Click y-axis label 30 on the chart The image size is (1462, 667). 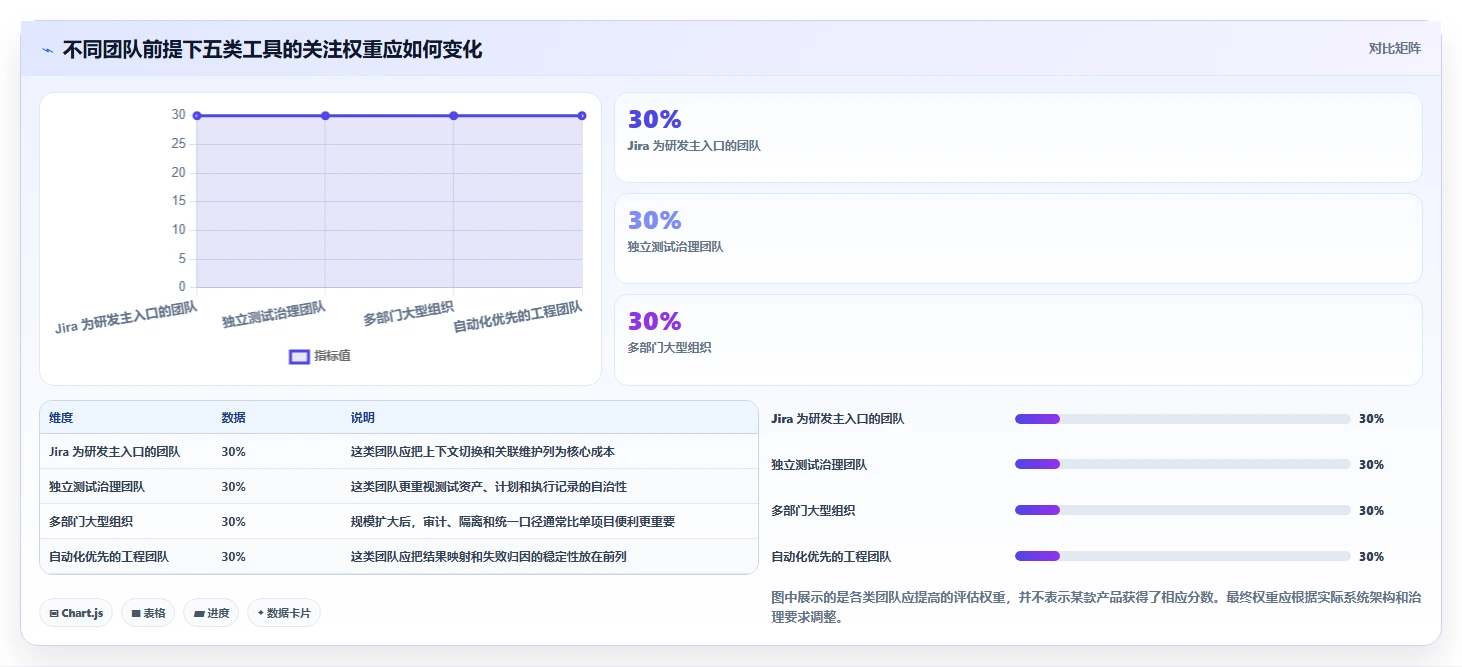pos(178,115)
